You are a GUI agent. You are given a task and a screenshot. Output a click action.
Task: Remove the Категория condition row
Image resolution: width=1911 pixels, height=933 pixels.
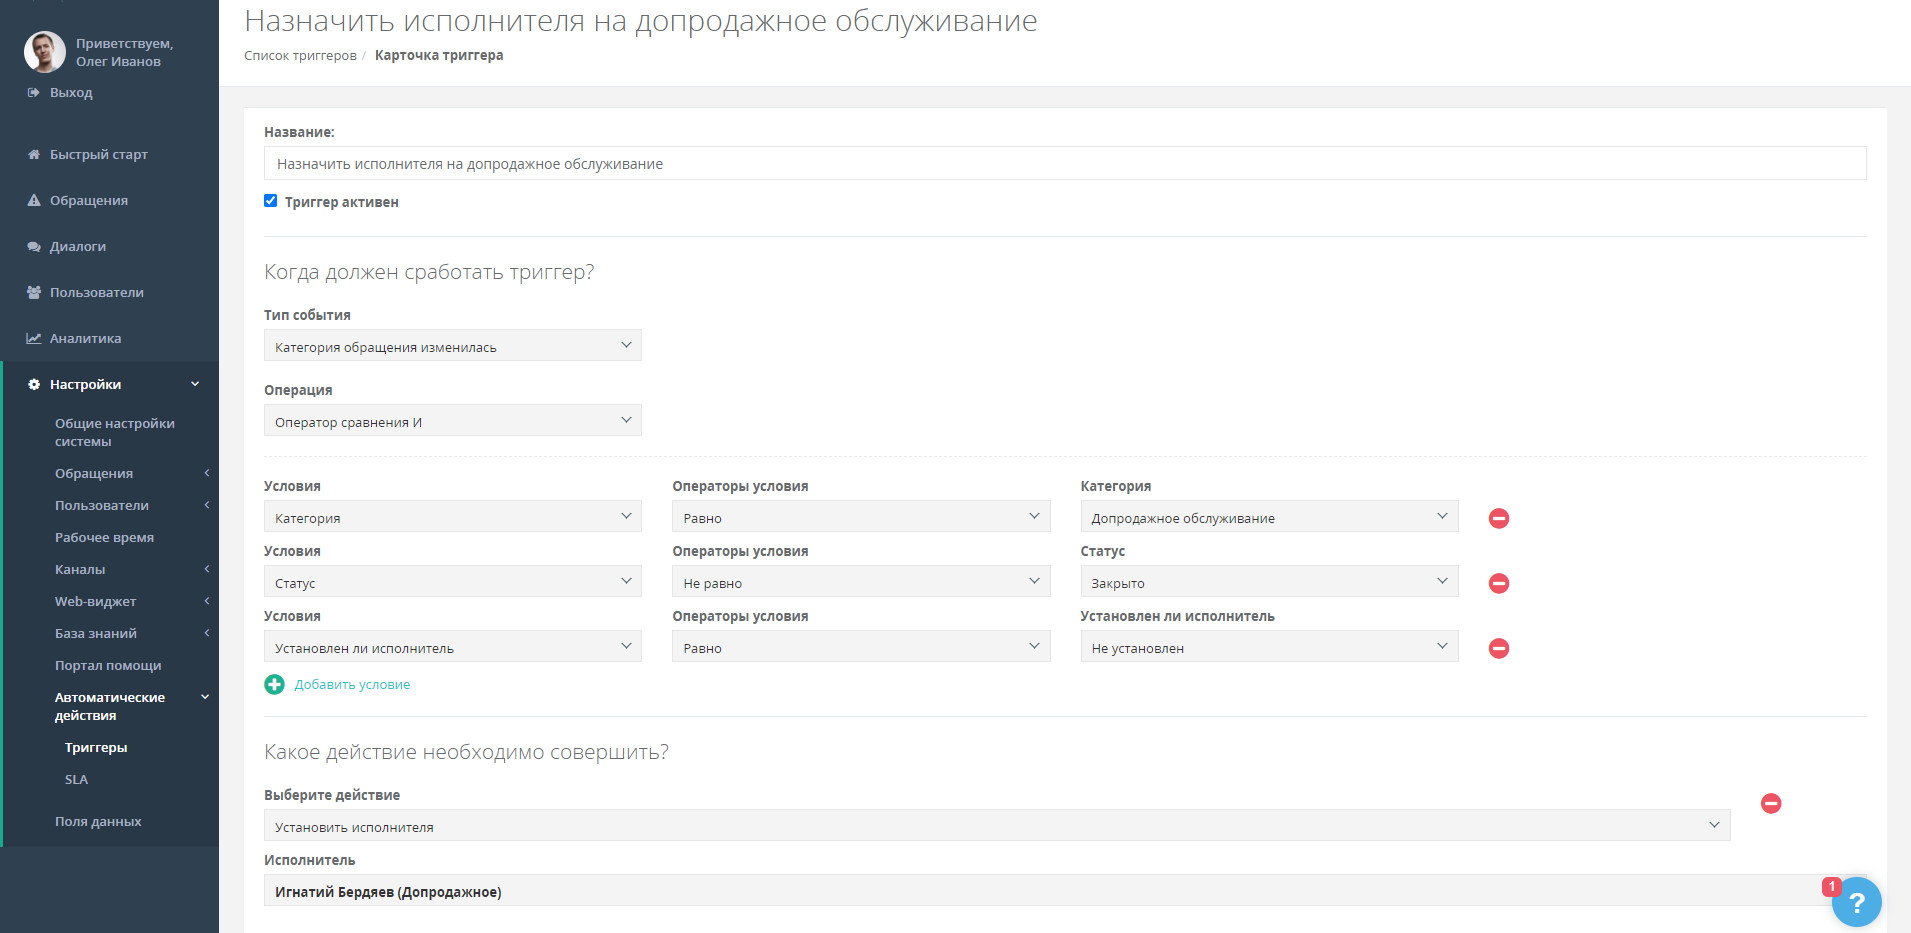(x=1498, y=518)
